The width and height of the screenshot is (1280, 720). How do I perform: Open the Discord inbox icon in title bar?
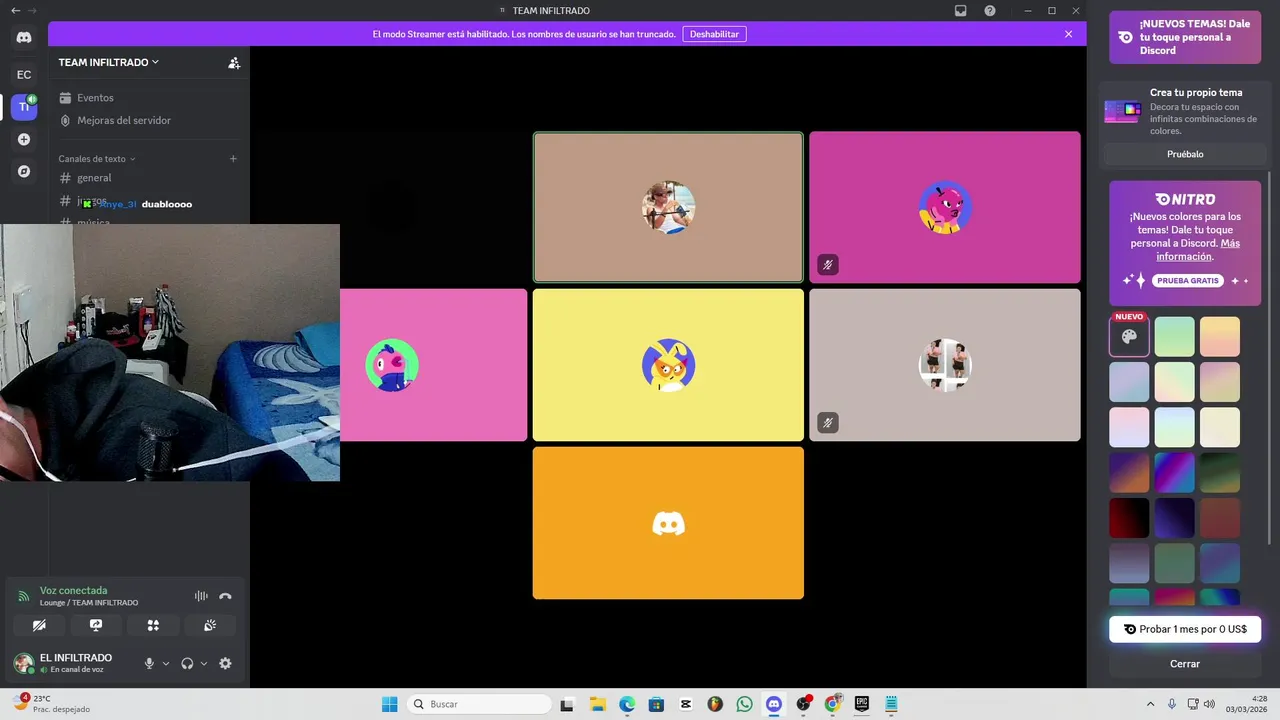click(961, 10)
